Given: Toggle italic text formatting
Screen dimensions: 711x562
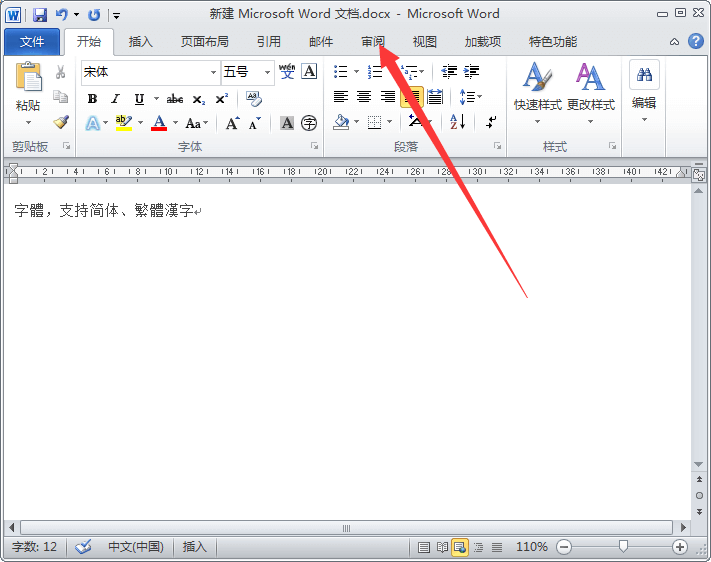Looking at the screenshot, I should [115, 99].
